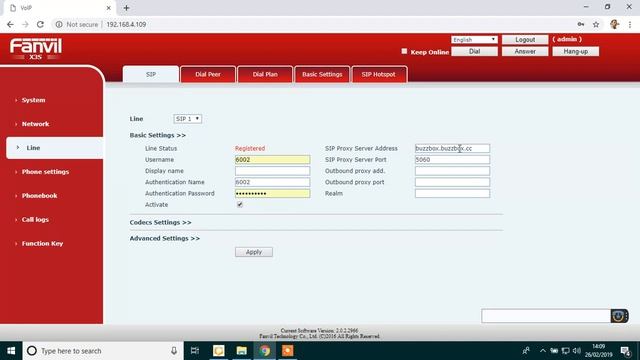The width and height of the screenshot is (640, 360).
Task: Click the Windows search box
Action: (x=103, y=351)
